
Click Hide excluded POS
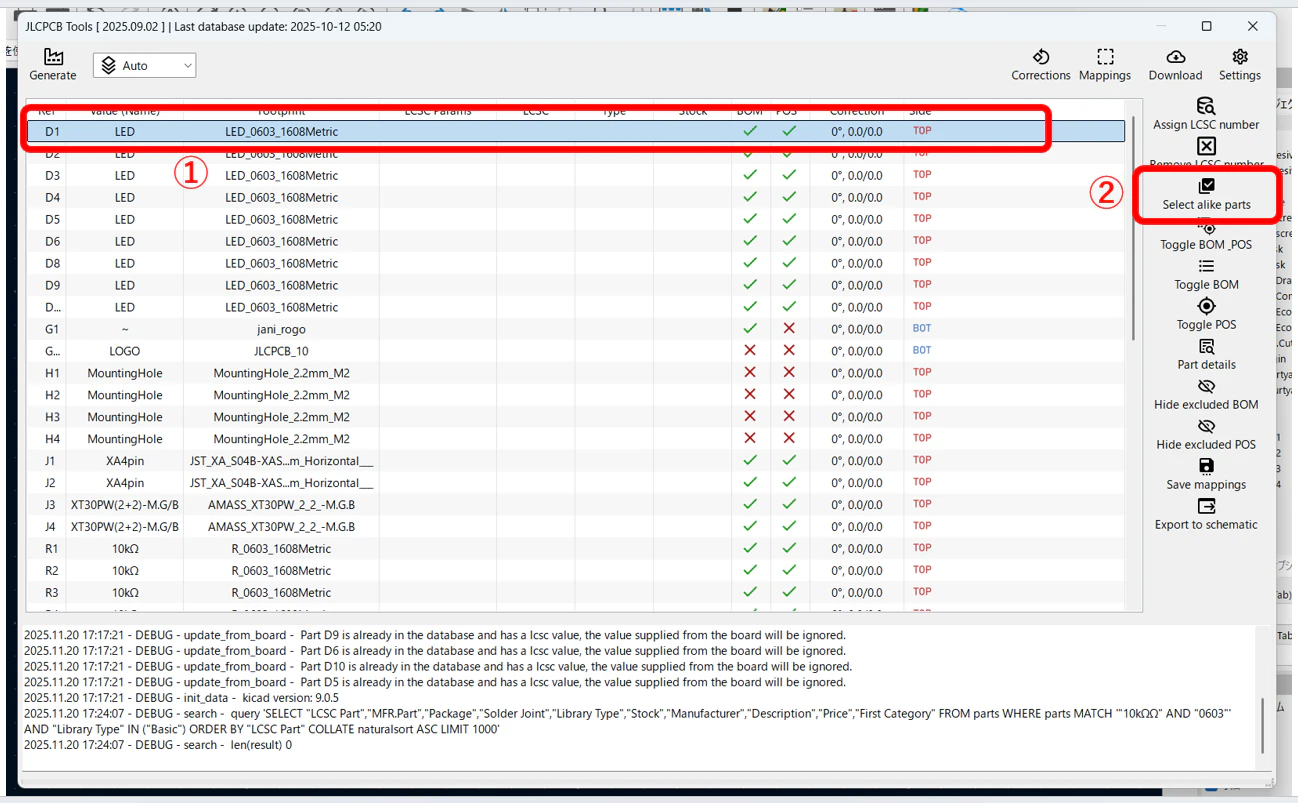coord(1206,435)
